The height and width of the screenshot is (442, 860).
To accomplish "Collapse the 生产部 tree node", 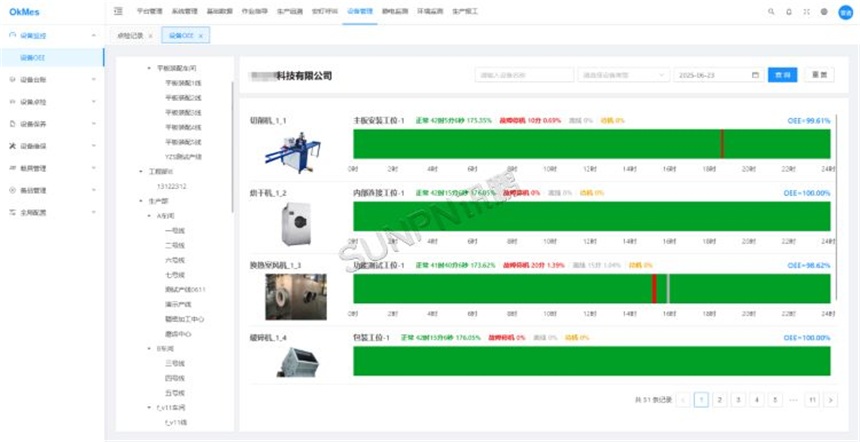I will 141,201.
